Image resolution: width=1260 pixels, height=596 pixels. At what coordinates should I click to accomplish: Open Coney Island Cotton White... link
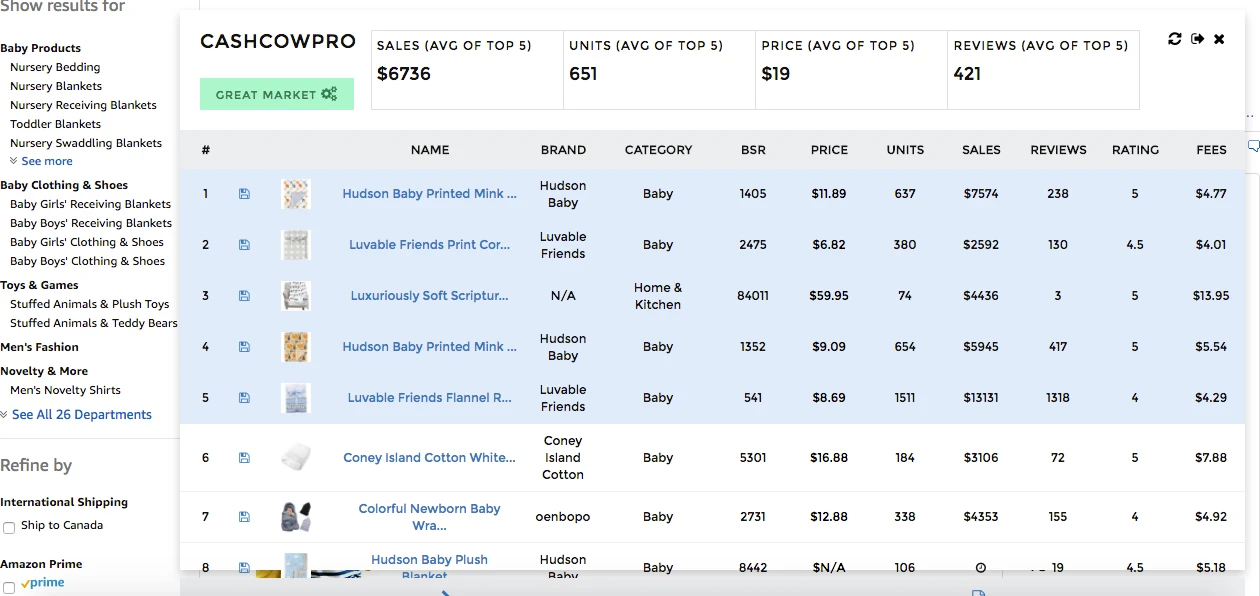coord(430,458)
